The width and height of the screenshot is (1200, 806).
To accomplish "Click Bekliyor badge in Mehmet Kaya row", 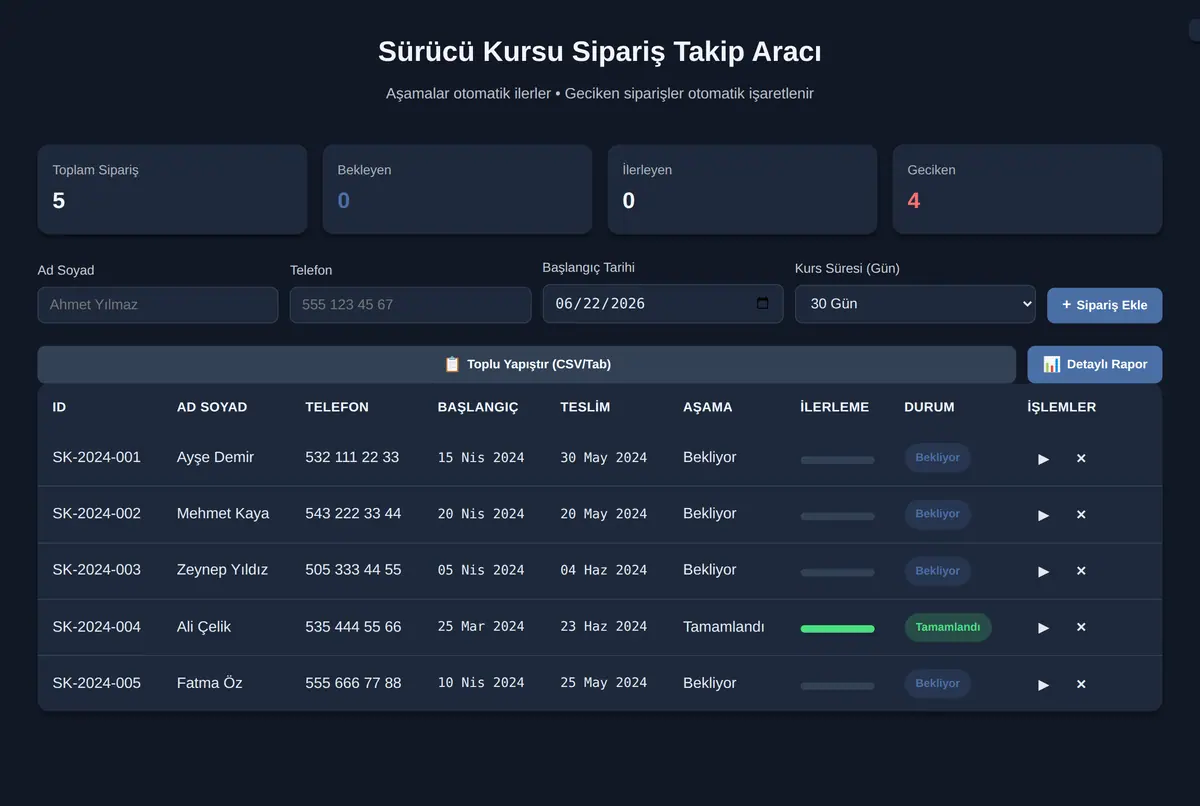I will click(x=938, y=514).
